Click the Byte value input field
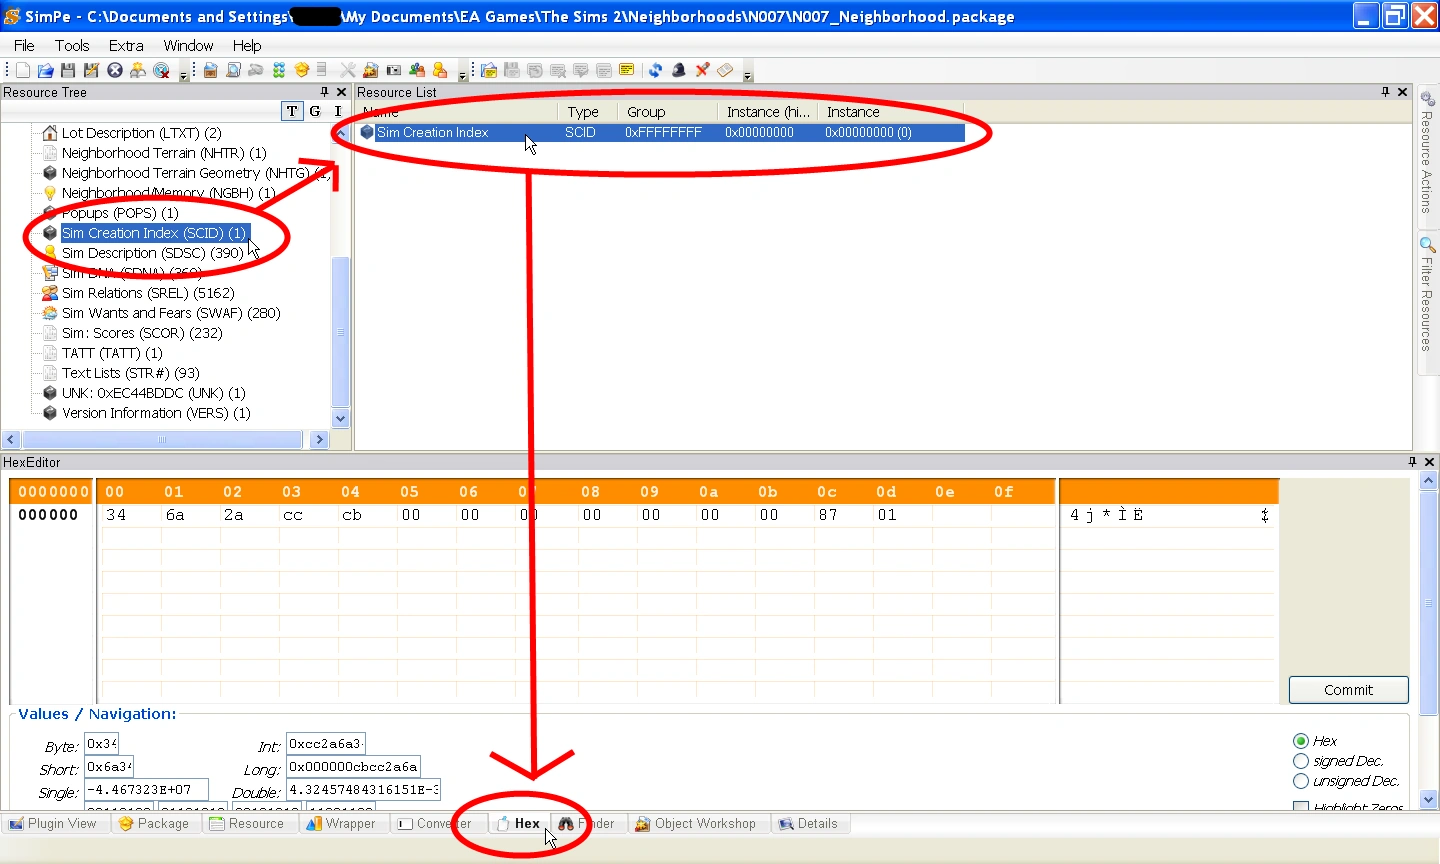The height and width of the screenshot is (864, 1440). (101, 744)
